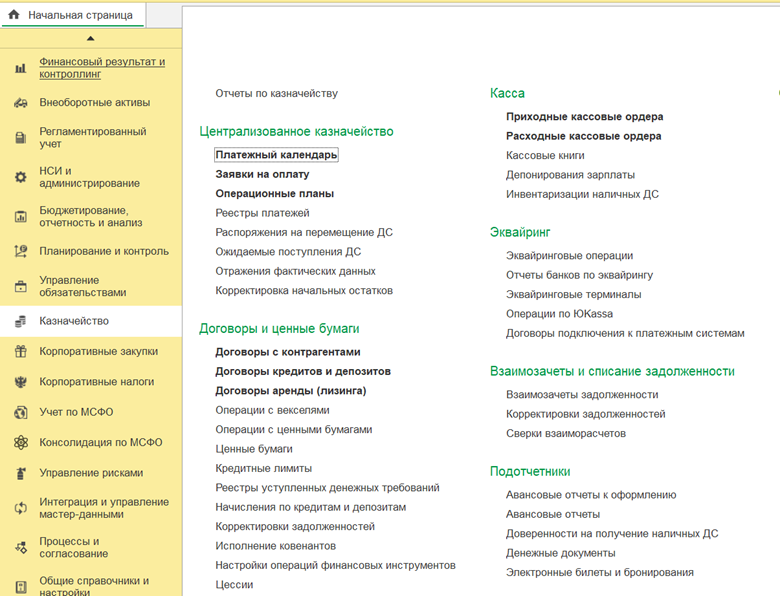Open Заявки на оплату
This screenshot has height=596, width=780.
point(262,174)
